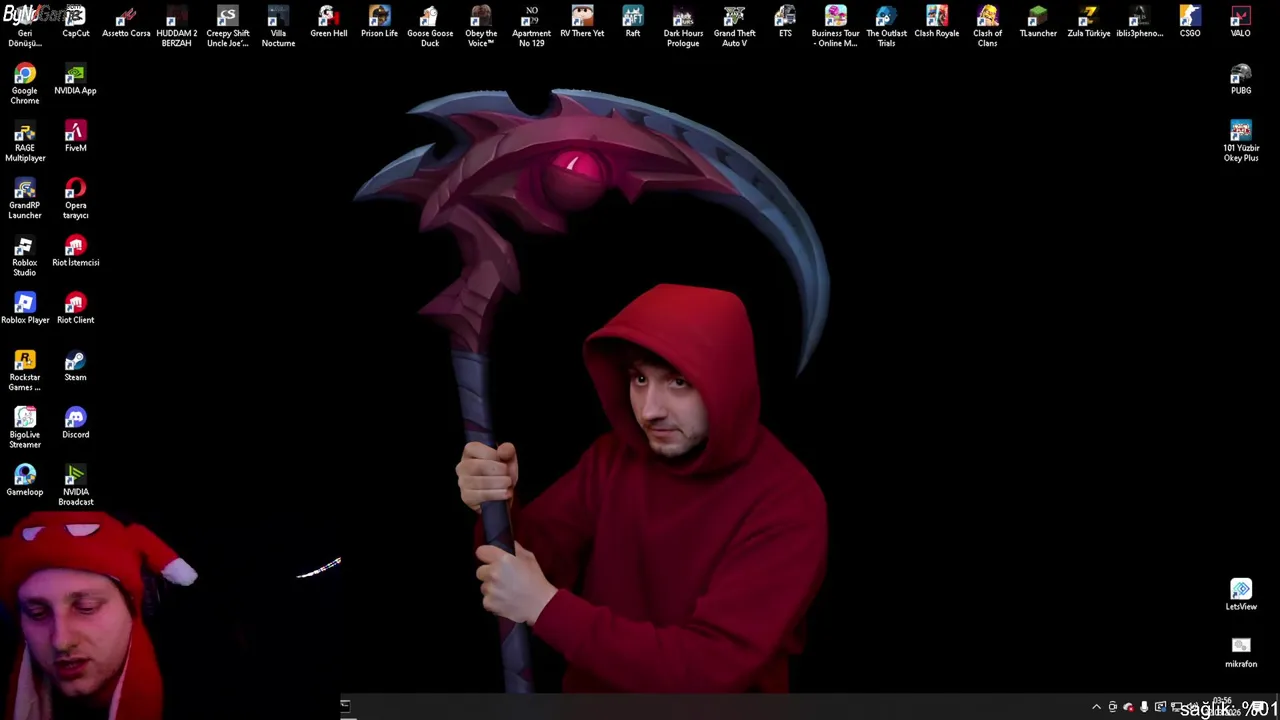
Task: Select the Business Tour Online icon
Action: pos(835,27)
